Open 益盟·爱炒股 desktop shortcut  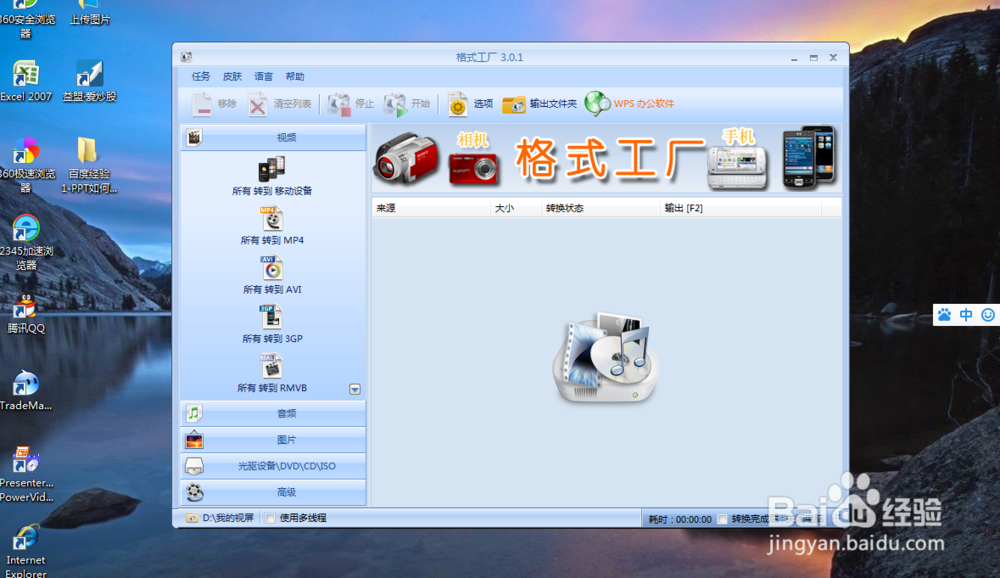pyautogui.click(x=89, y=82)
